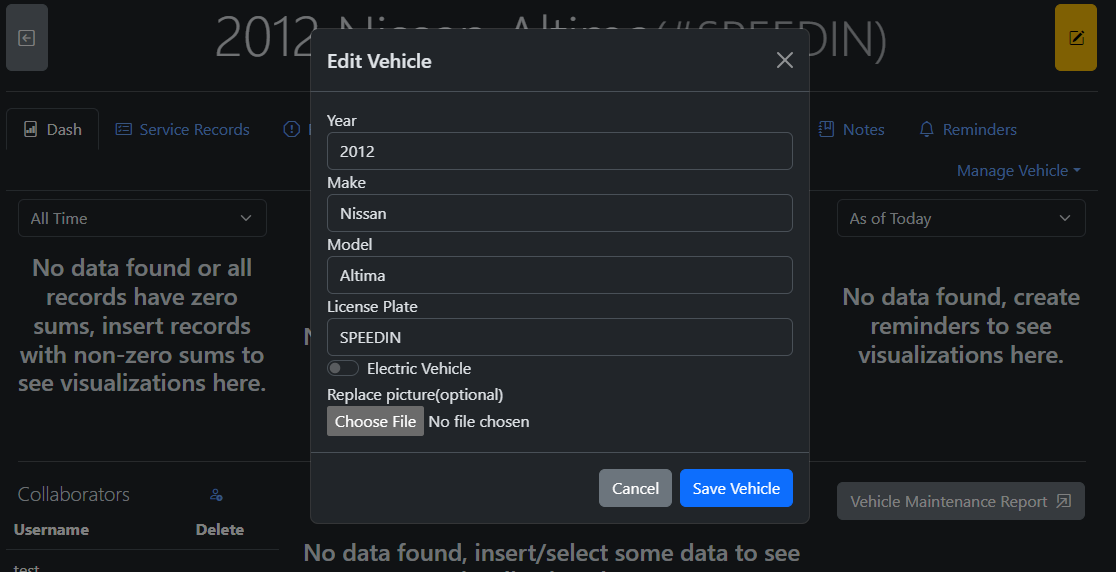Open the All Time dropdown

(x=142, y=218)
